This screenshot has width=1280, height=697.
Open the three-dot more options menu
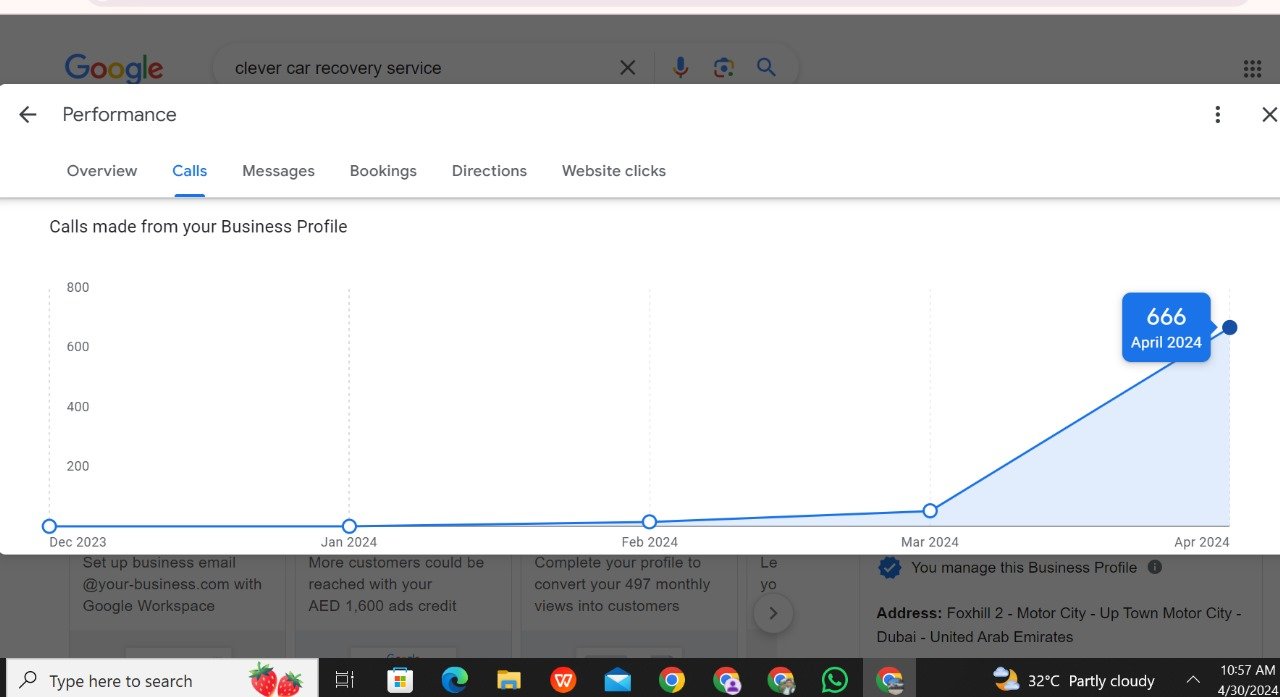coord(1217,115)
